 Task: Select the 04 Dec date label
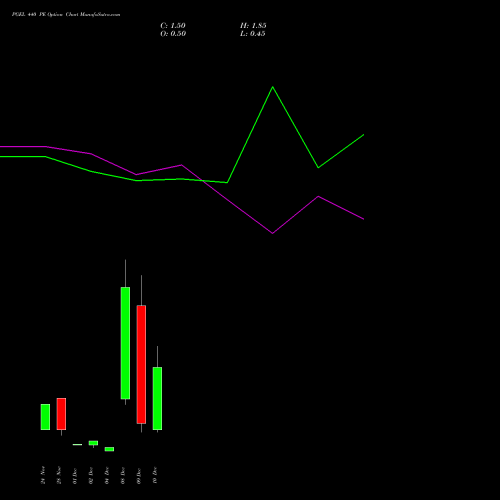point(107,475)
